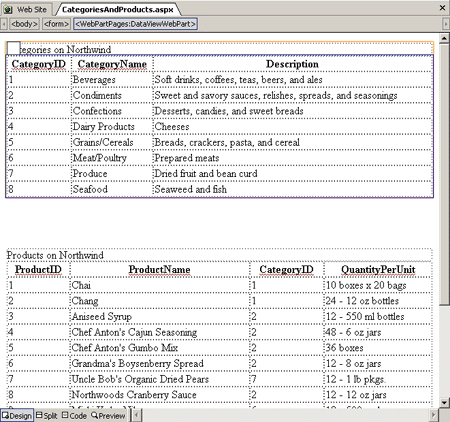Select the Beverages category cell

[112, 80]
